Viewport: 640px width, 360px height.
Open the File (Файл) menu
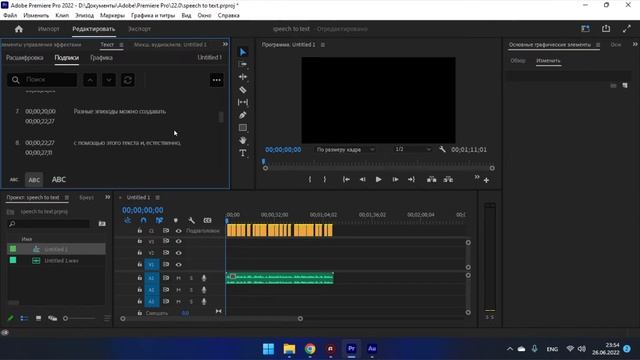10,16
